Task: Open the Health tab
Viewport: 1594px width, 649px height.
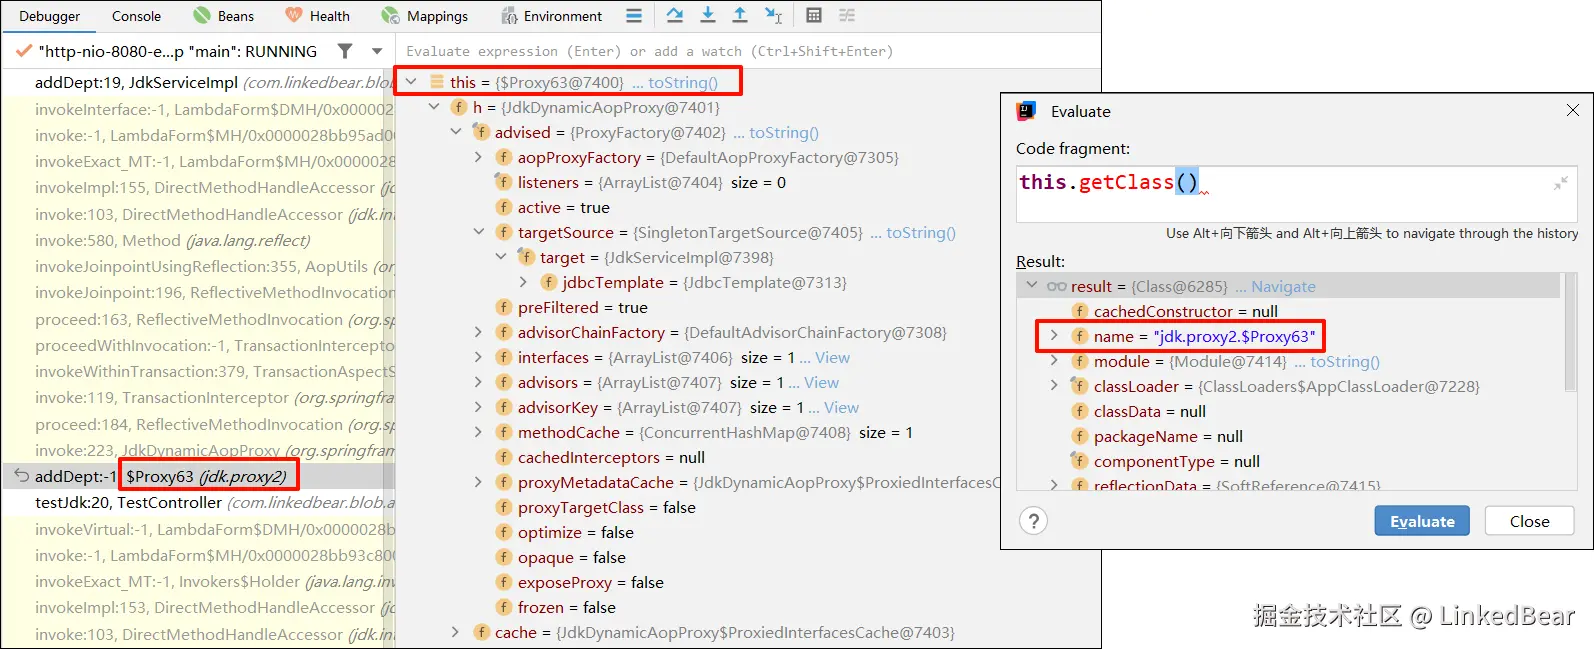Action: 317,16
